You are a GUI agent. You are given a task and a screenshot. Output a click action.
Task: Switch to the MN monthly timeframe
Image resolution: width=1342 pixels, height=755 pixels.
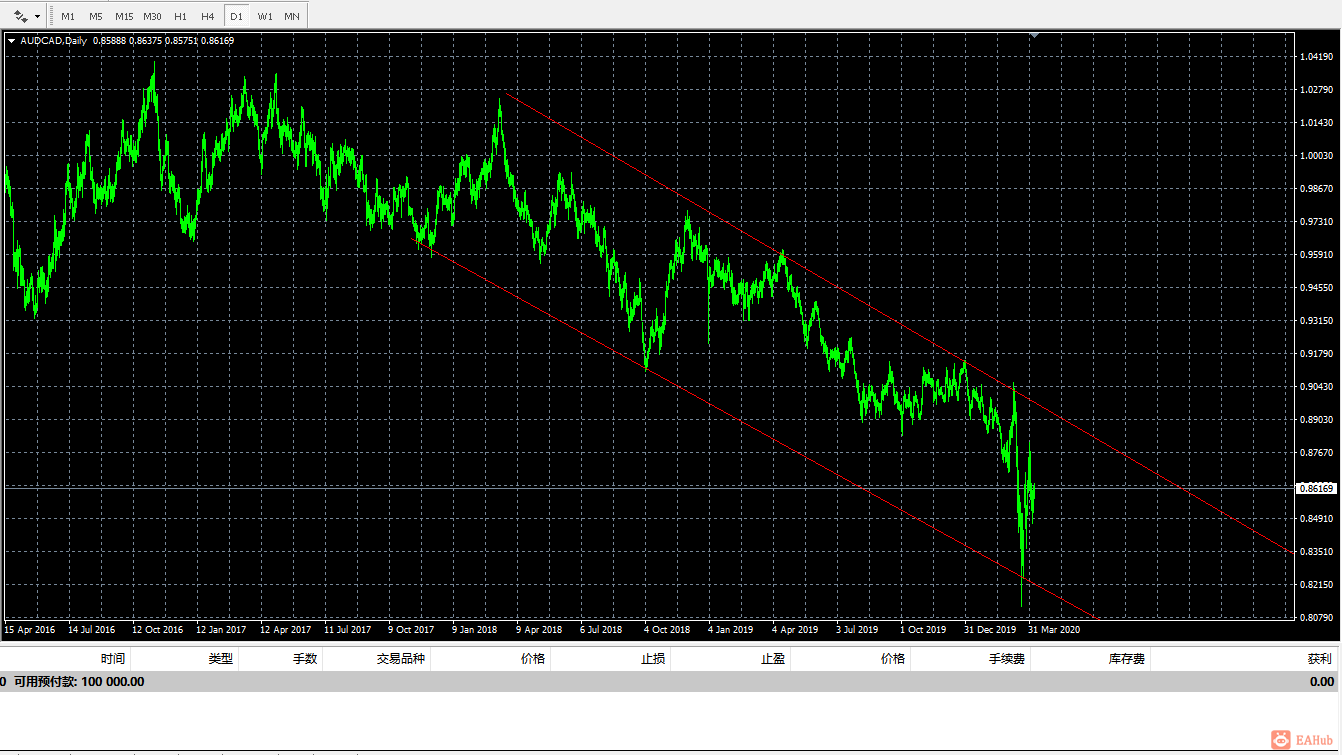292,16
